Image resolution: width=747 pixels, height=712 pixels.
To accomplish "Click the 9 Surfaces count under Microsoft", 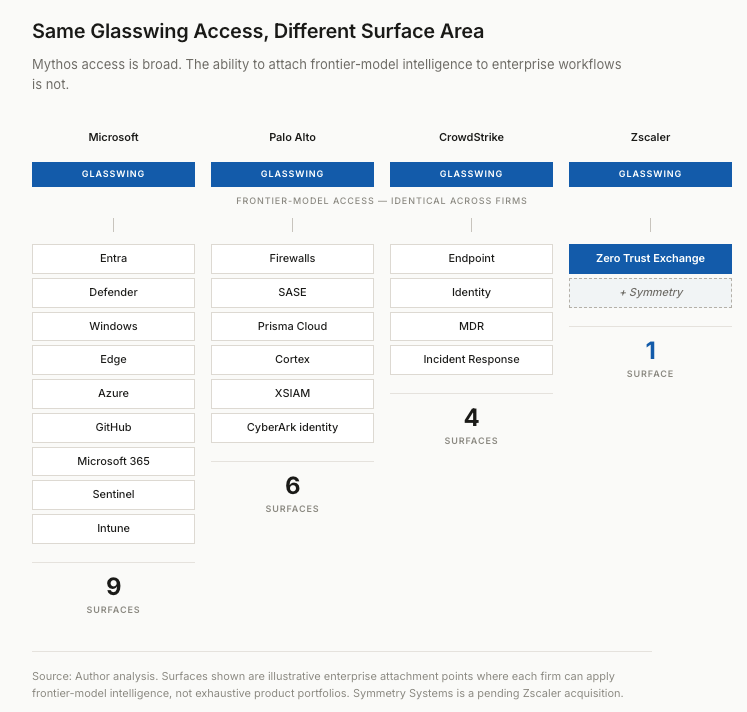I will coord(113,595).
